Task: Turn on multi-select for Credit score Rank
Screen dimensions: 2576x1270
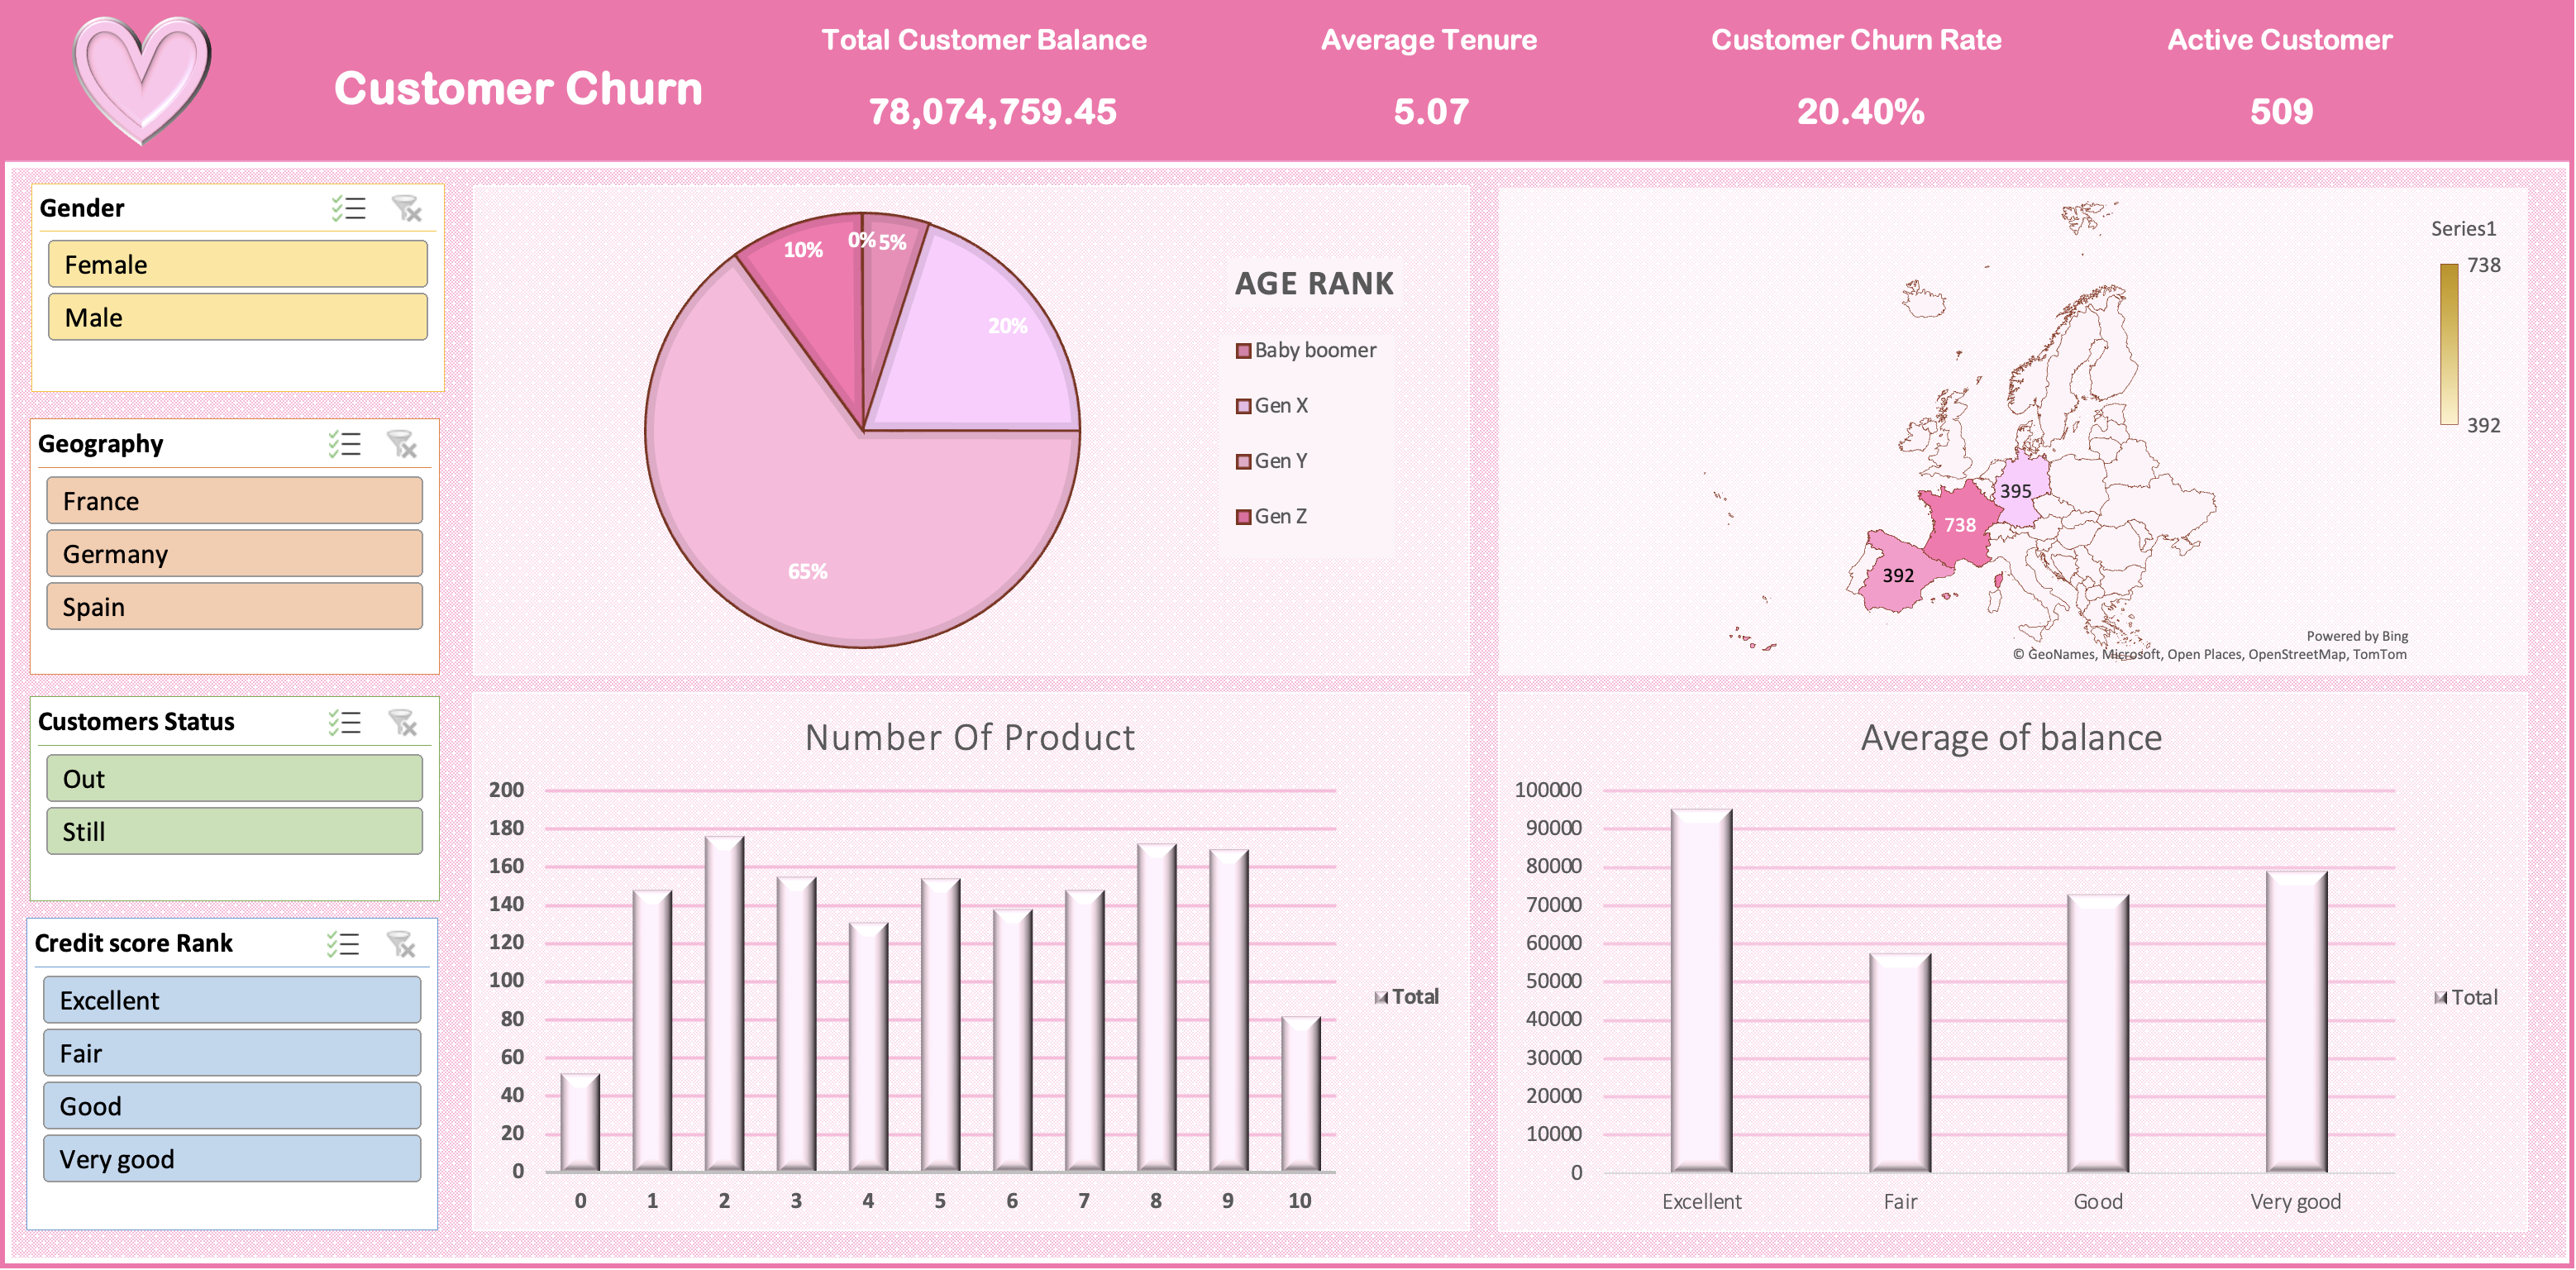Action: [x=343, y=943]
